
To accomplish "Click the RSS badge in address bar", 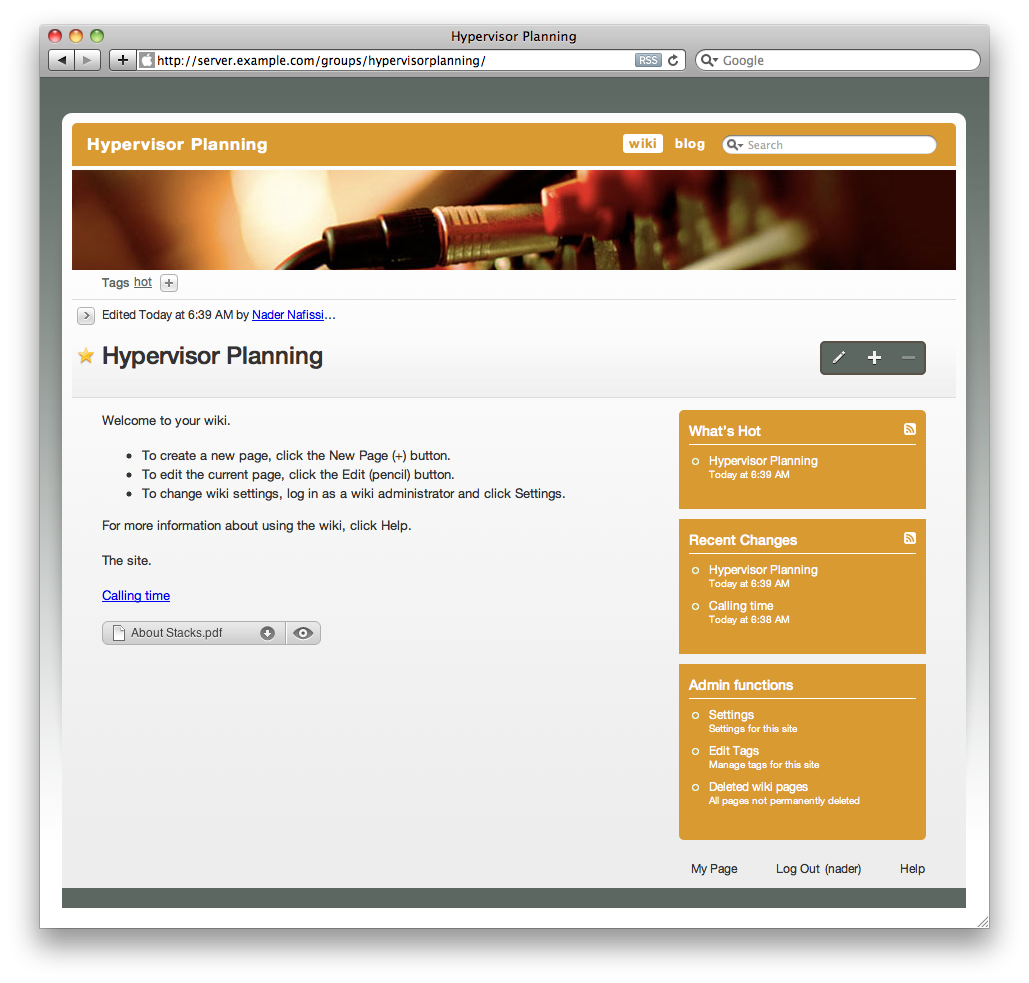I will (648, 60).
